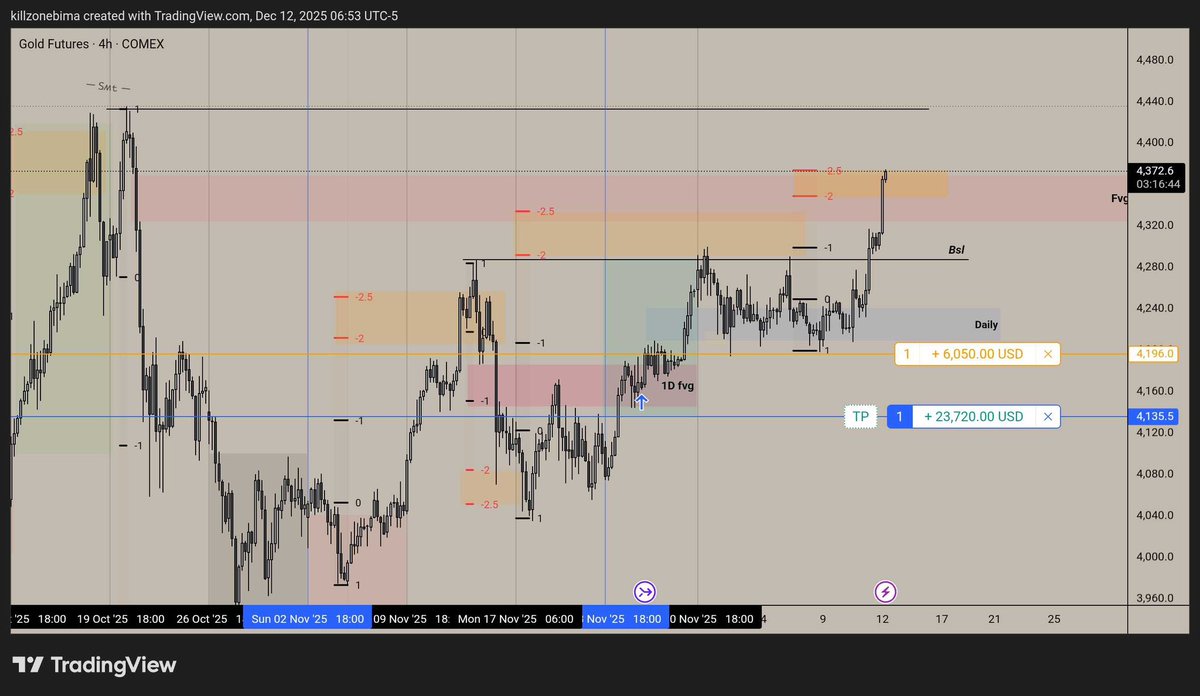1200x696 pixels.
Task: Click the TradingView logo
Action: [x=94, y=665]
